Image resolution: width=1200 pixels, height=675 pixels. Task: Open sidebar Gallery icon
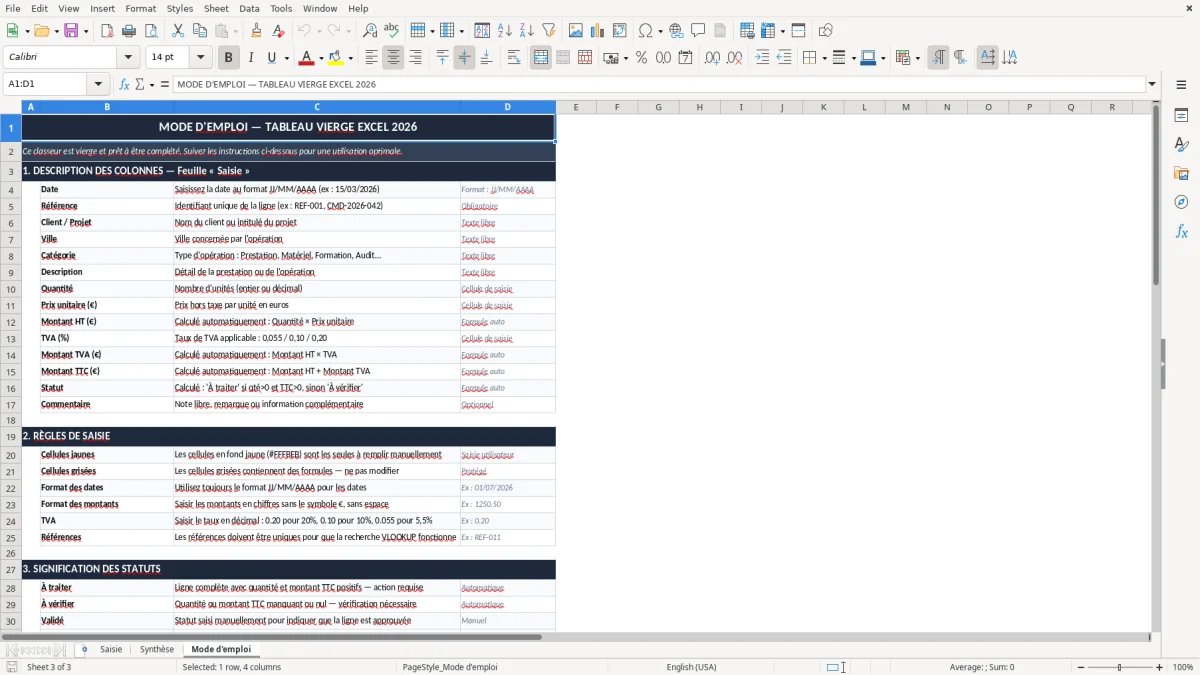[1181, 173]
